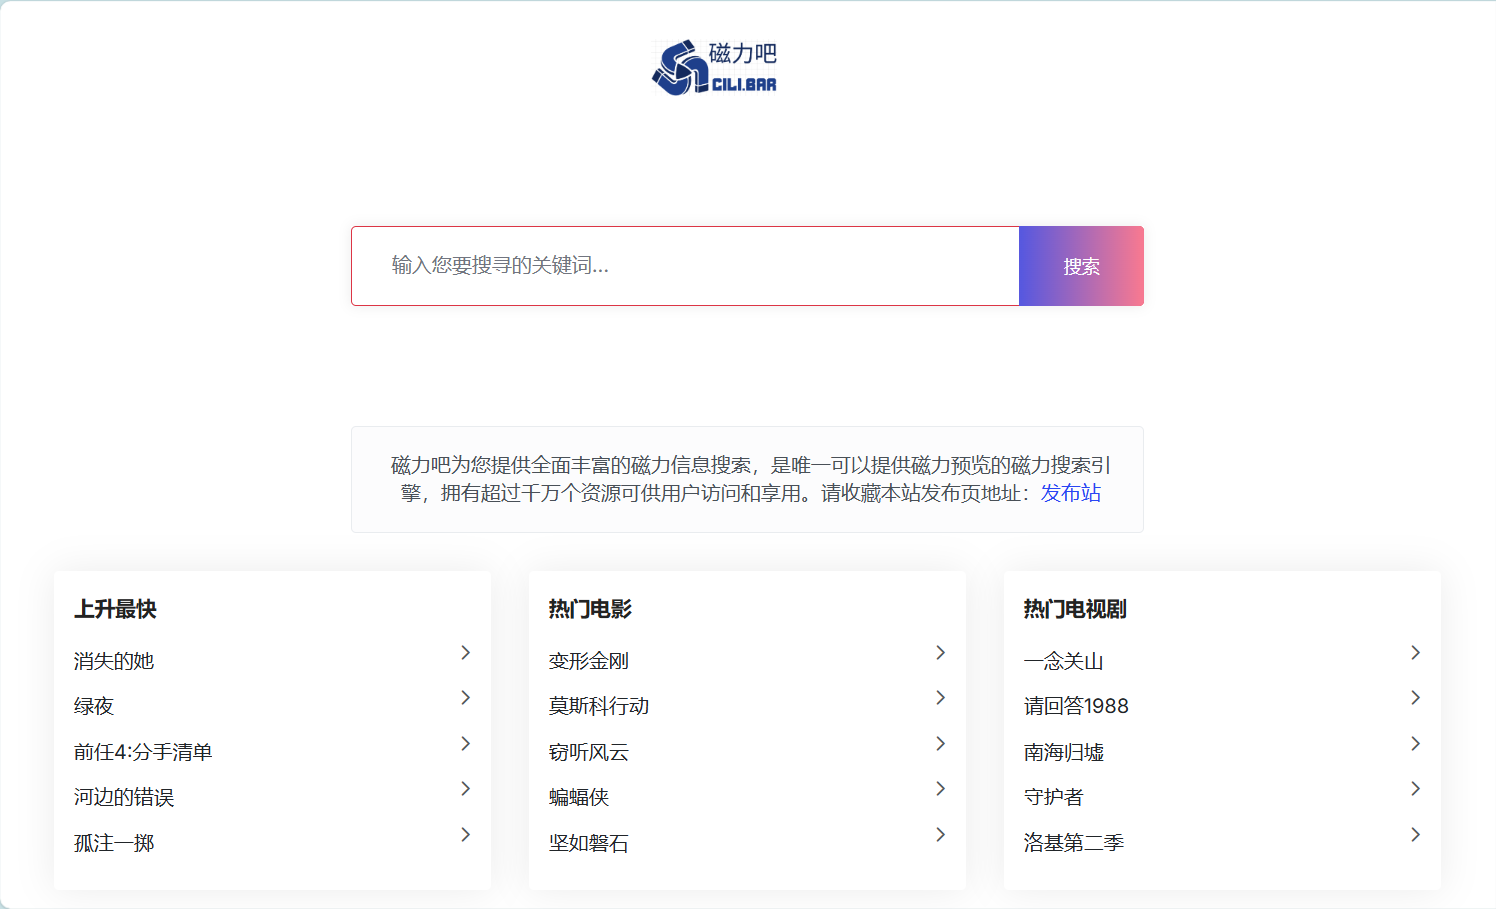Screen dimensions: 1496x909
Task: Click chevron arrow beside 请回答1988
Action: (x=1415, y=698)
